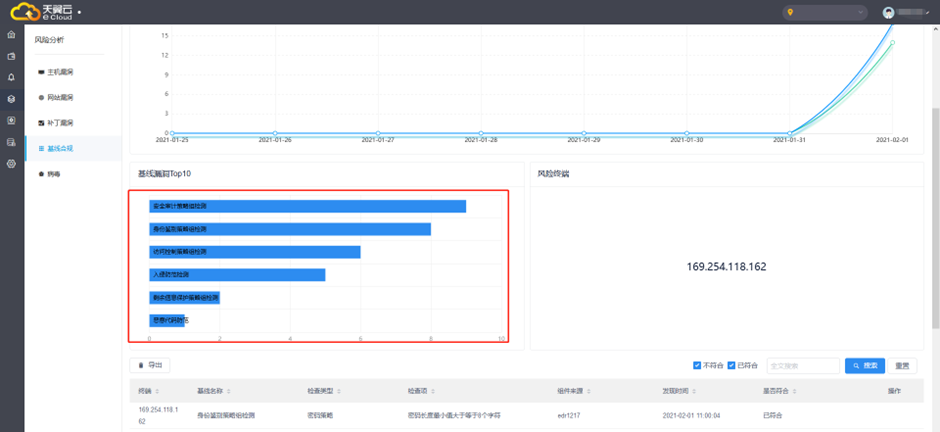Open 主机漏洞 menu item
Screen dimensions: 940x432
61,73
